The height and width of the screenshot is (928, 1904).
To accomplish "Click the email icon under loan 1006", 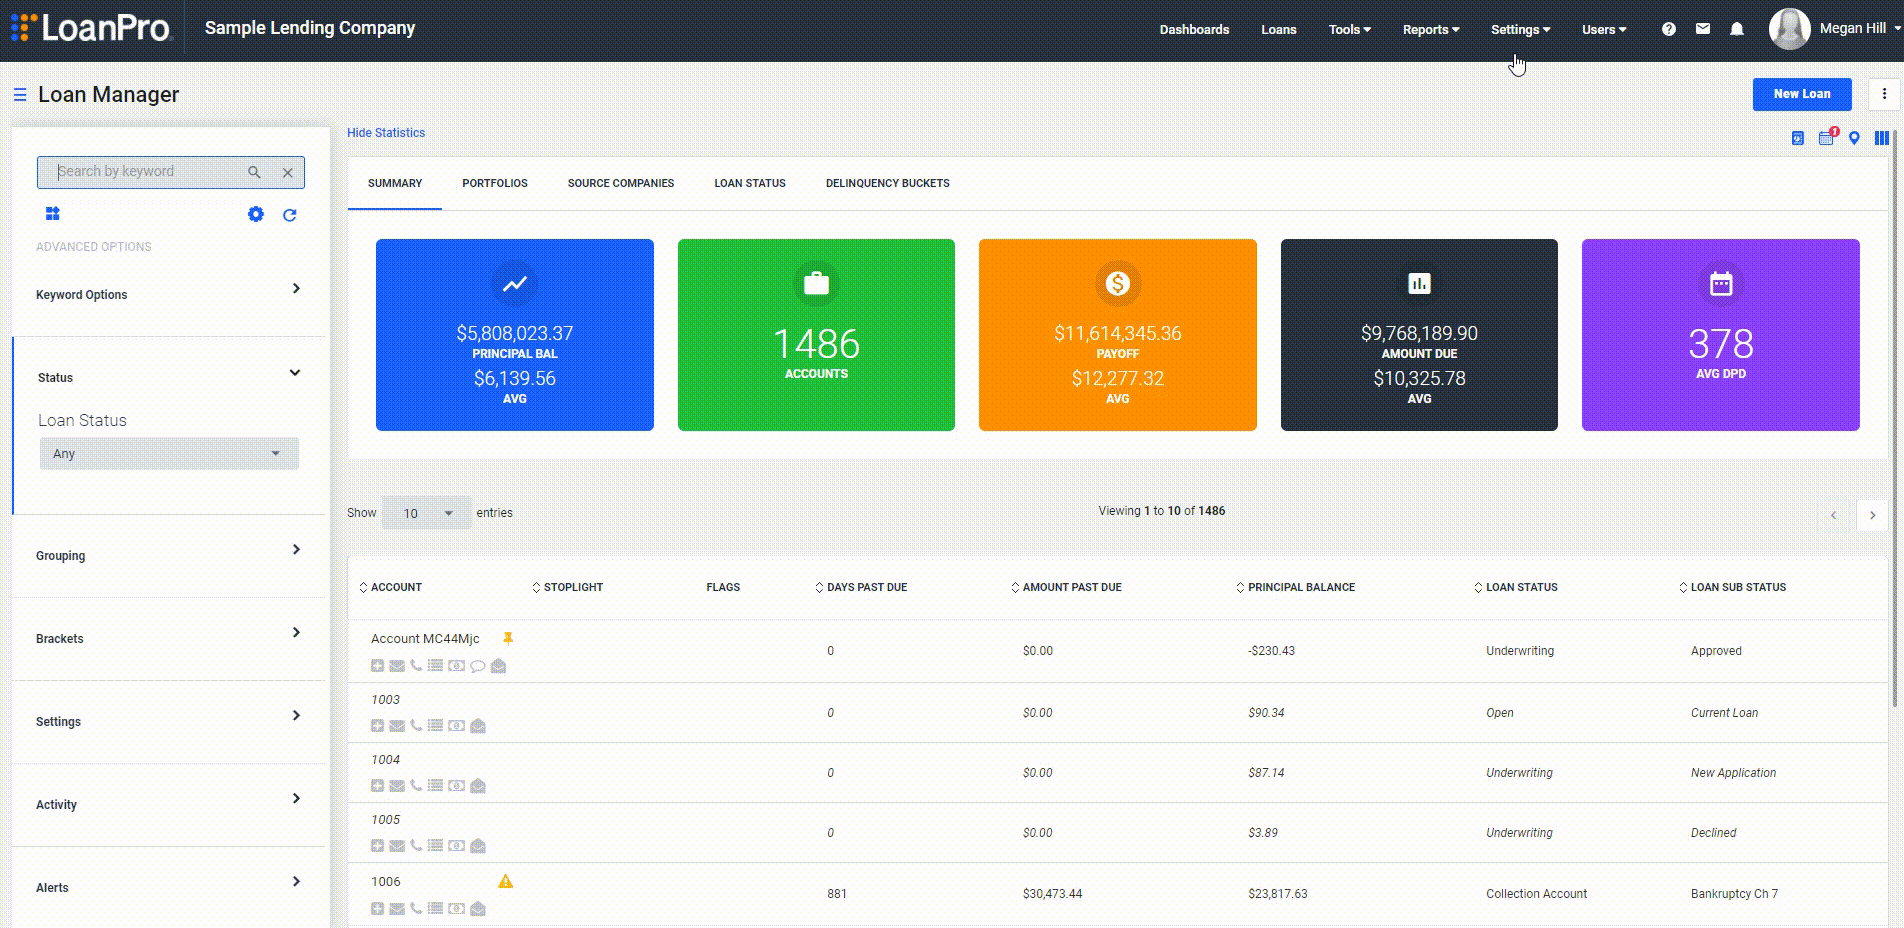I will click(397, 909).
